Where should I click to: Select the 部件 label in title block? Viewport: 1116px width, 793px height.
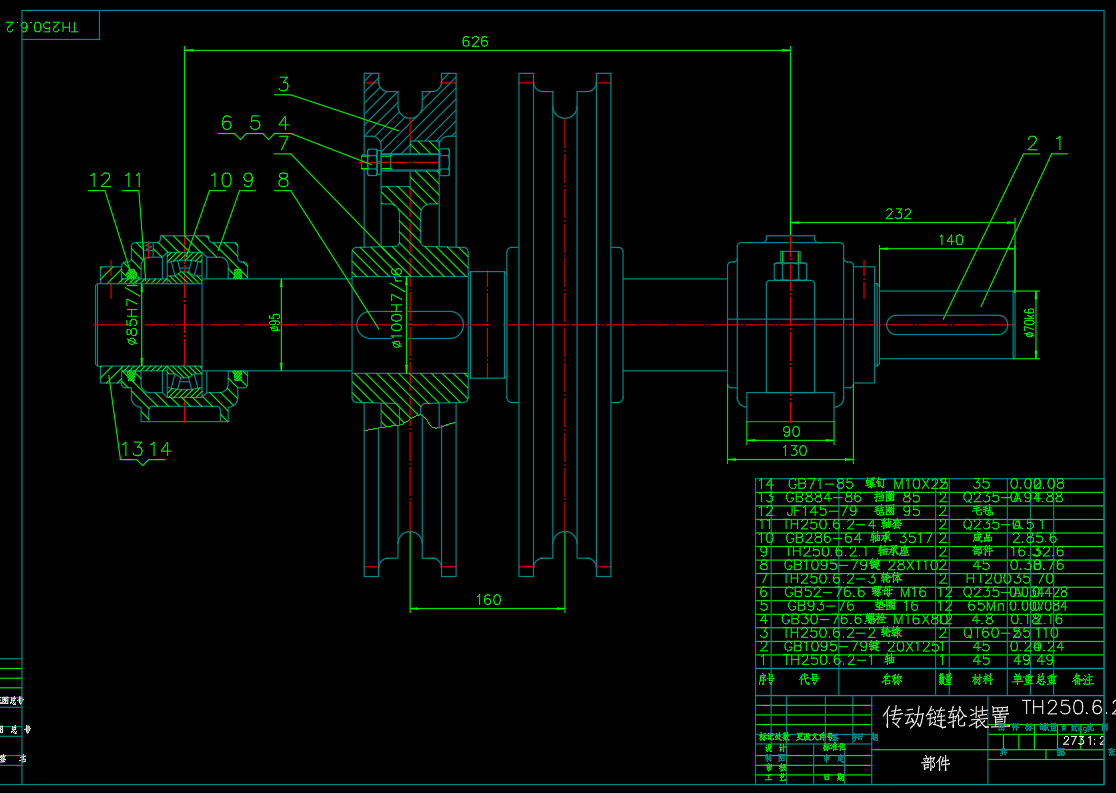(x=936, y=764)
